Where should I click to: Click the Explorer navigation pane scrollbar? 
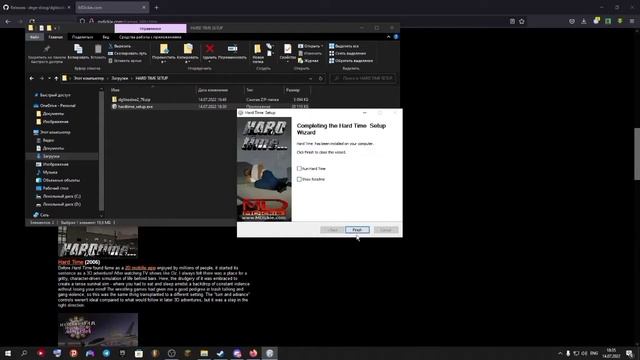click(x=102, y=151)
